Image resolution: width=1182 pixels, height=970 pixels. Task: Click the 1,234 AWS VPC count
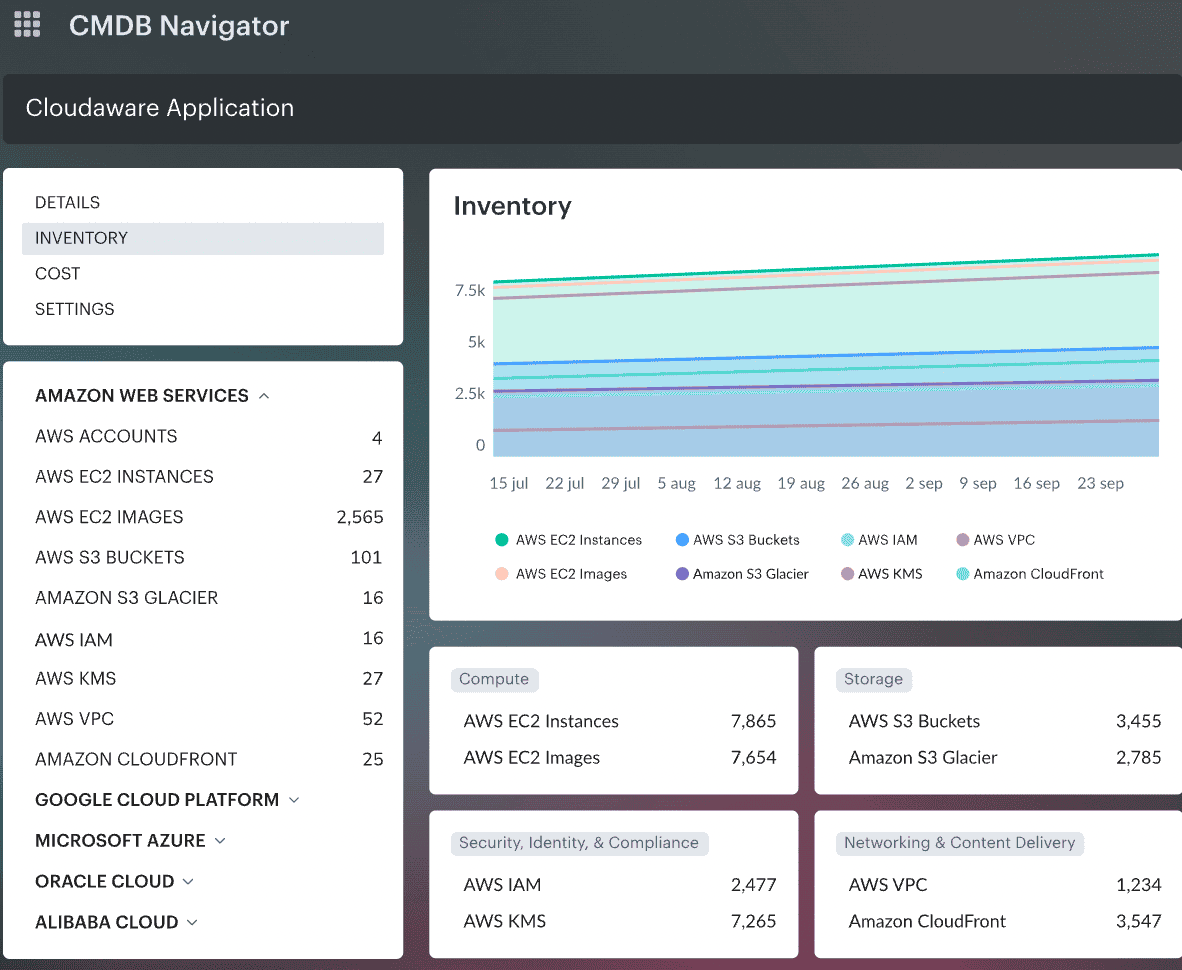point(1138,885)
